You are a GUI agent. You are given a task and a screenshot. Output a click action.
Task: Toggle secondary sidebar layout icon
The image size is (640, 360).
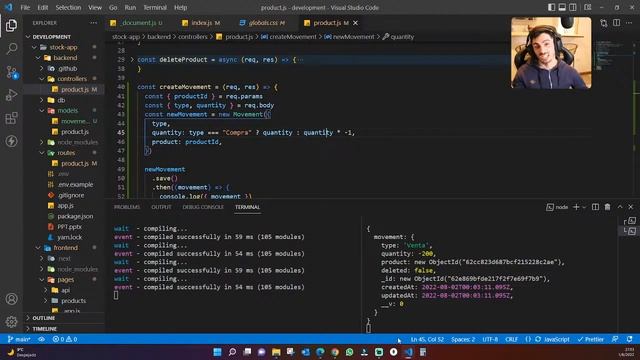click(573, 7)
